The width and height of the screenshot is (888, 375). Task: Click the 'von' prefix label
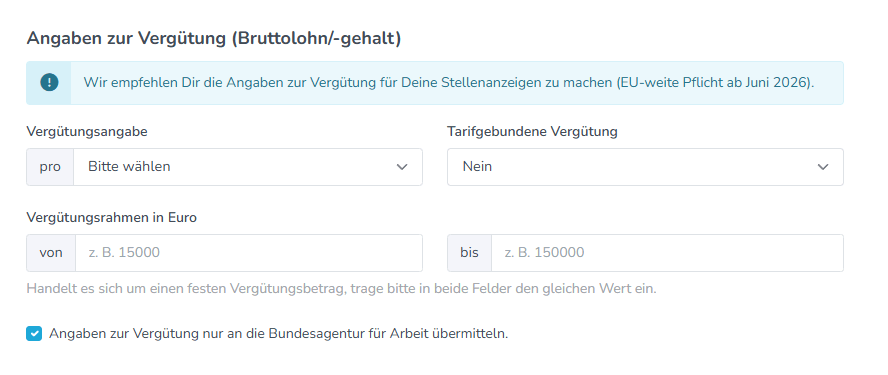click(x=51, y=253)
